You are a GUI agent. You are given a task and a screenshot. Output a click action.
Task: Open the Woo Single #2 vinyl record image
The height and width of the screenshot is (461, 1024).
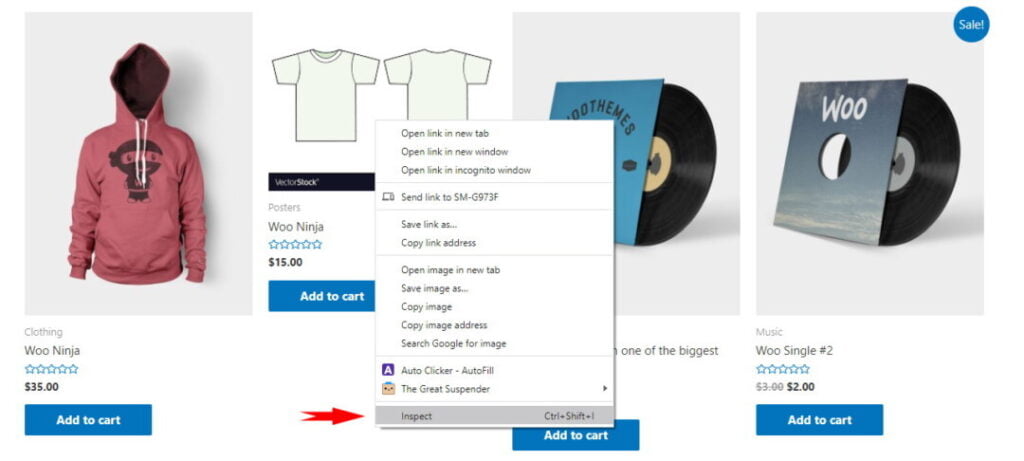[x=870, y=163]
